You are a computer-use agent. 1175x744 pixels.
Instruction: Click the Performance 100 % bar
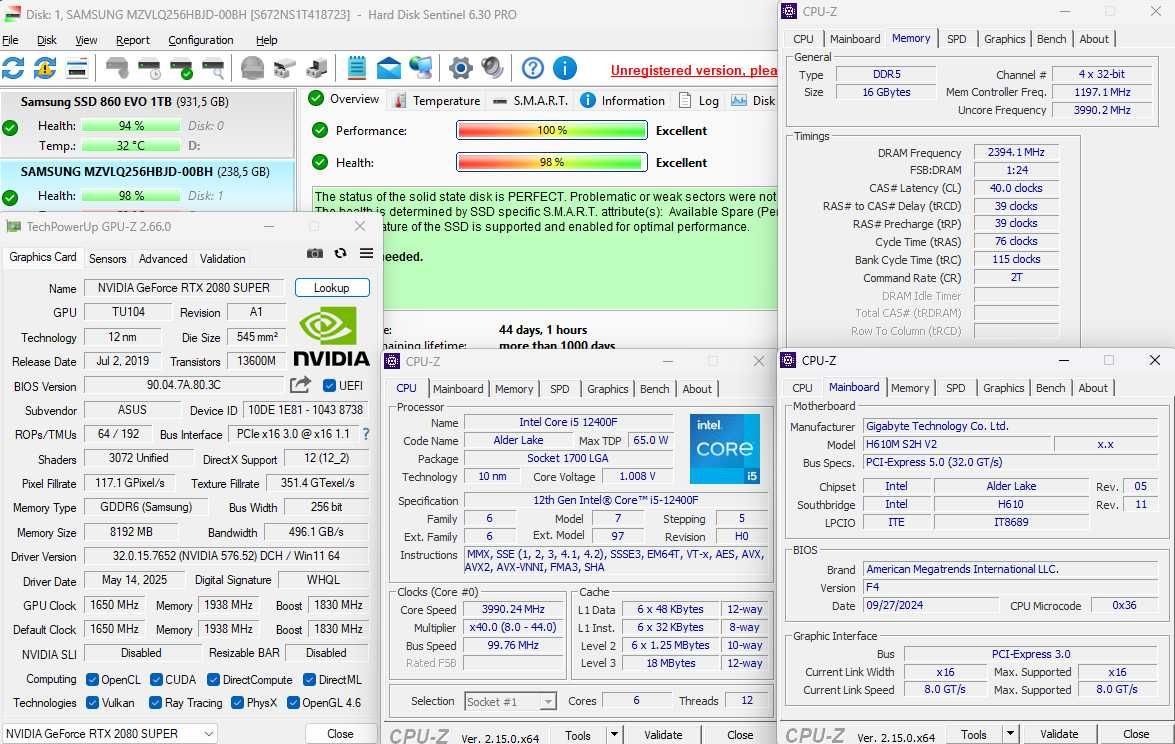pos(552,130)
